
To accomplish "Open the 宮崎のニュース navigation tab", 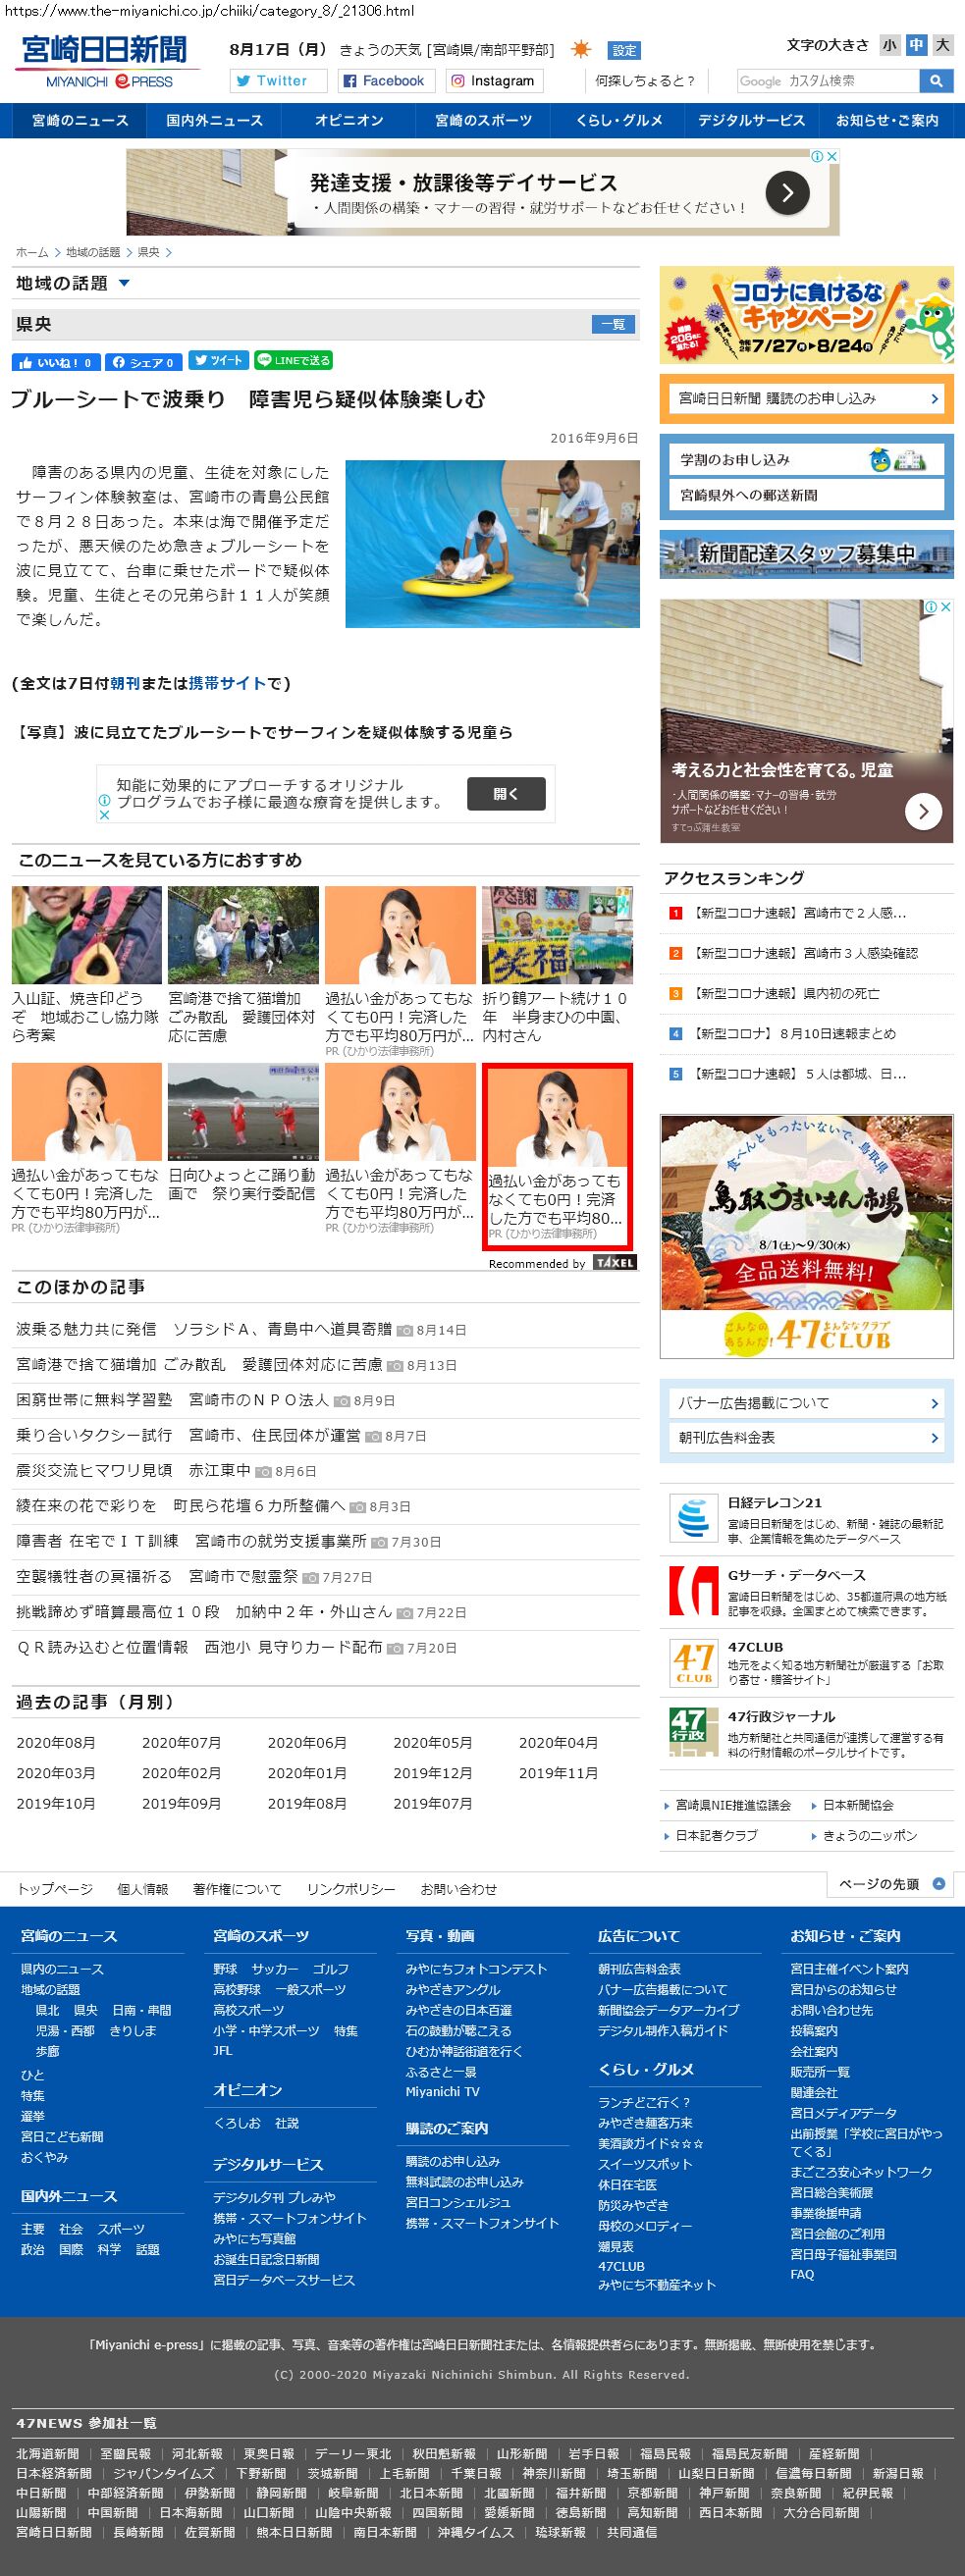I will [x=80, y=120].
